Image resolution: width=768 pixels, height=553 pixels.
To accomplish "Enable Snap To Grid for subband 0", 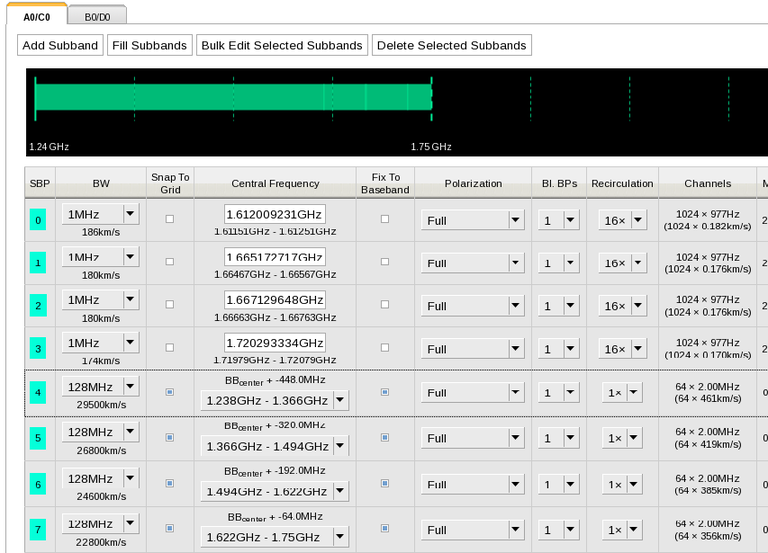I will [x=169, y=219].
